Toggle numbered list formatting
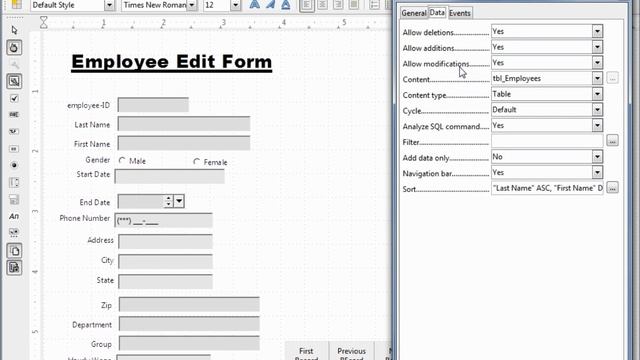640x360 pixels. (x=374, y=5)
